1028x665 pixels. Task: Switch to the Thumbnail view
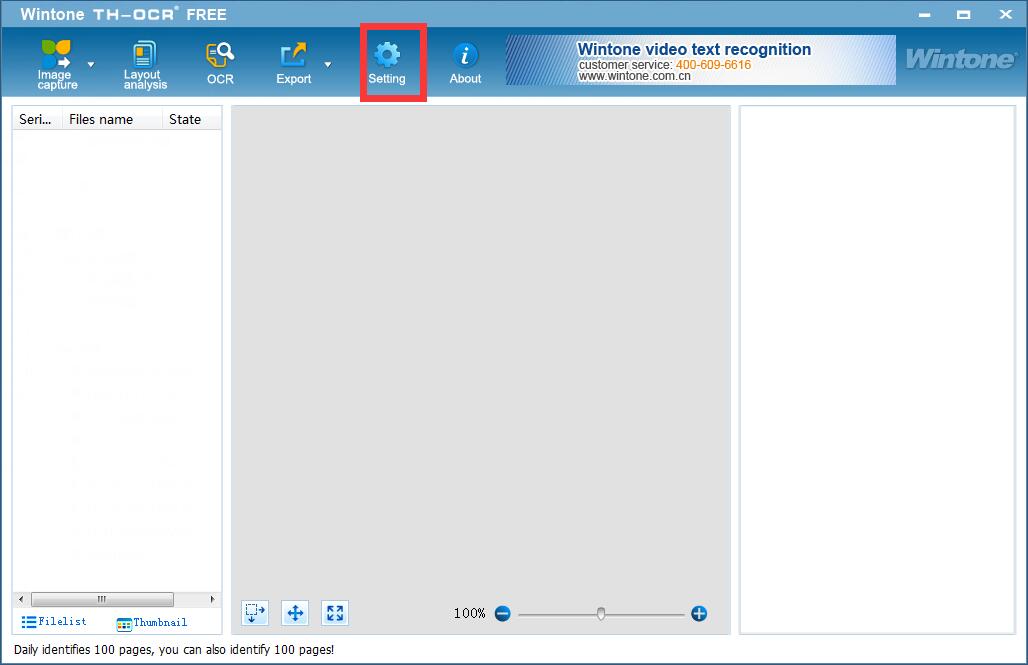pos(152,623)
